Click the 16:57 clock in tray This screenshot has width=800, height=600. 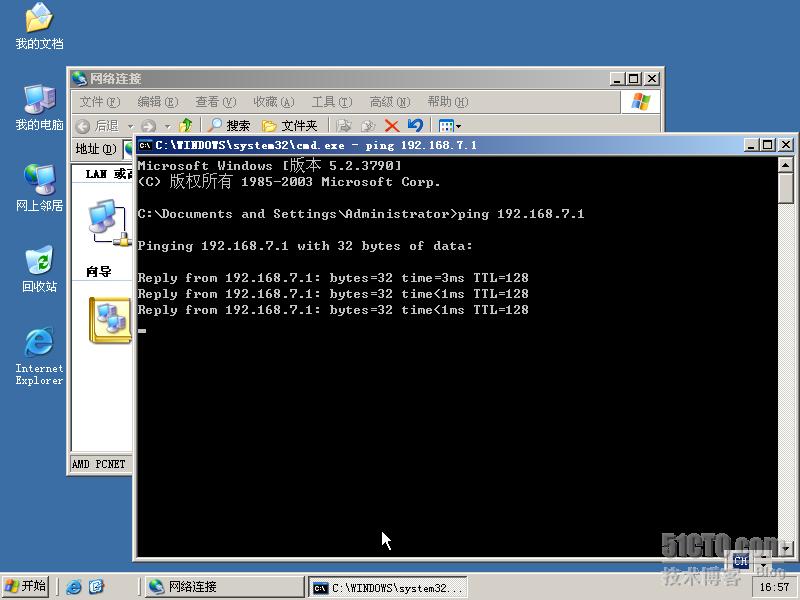pos(774,587)
